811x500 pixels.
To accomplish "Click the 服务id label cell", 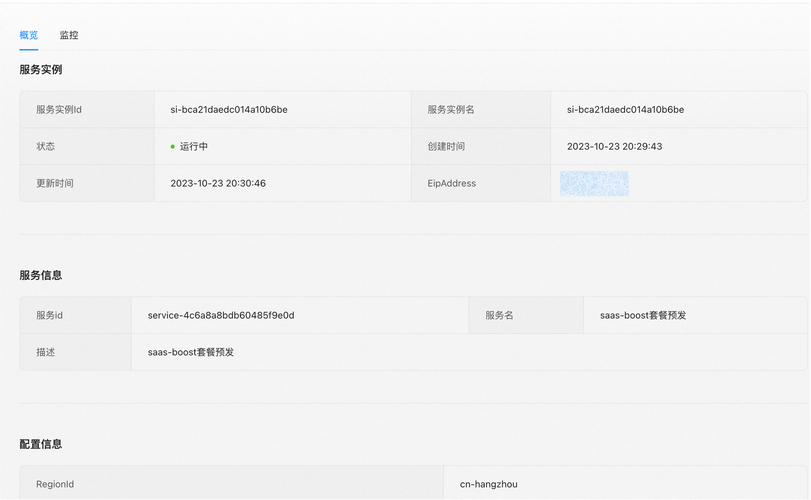I will pos(76,315).
